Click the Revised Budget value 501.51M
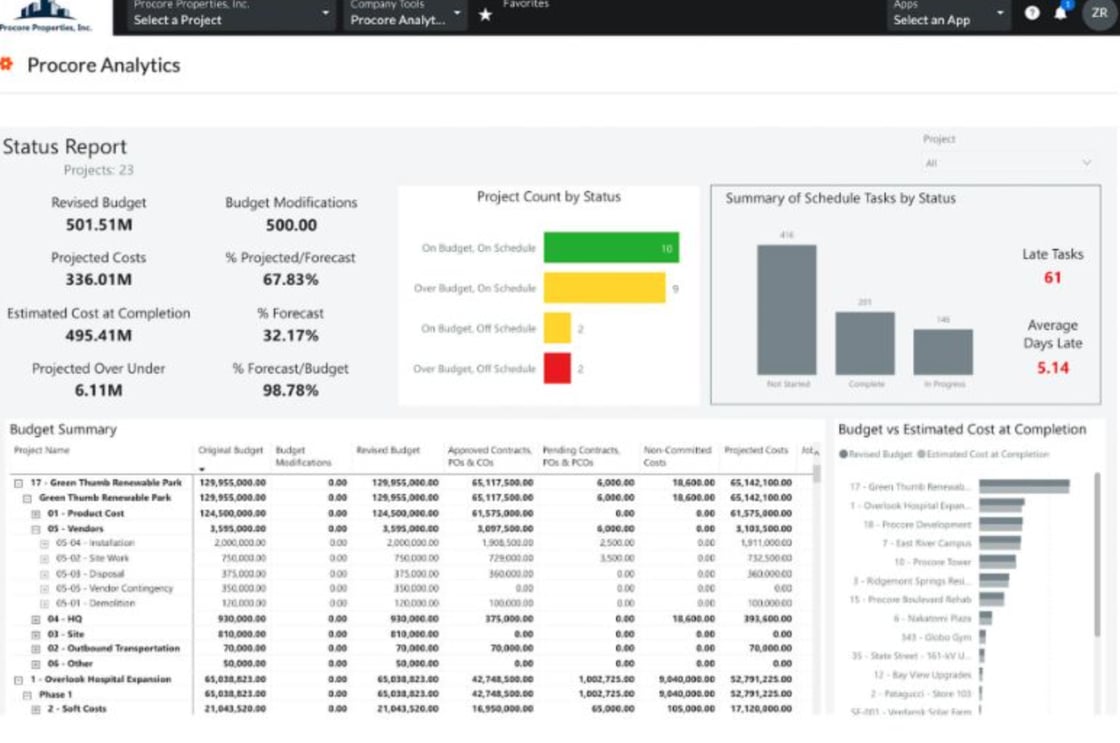Image resolution: width=1120 pixels, height=743 pixels. click(x=99, y=224)
